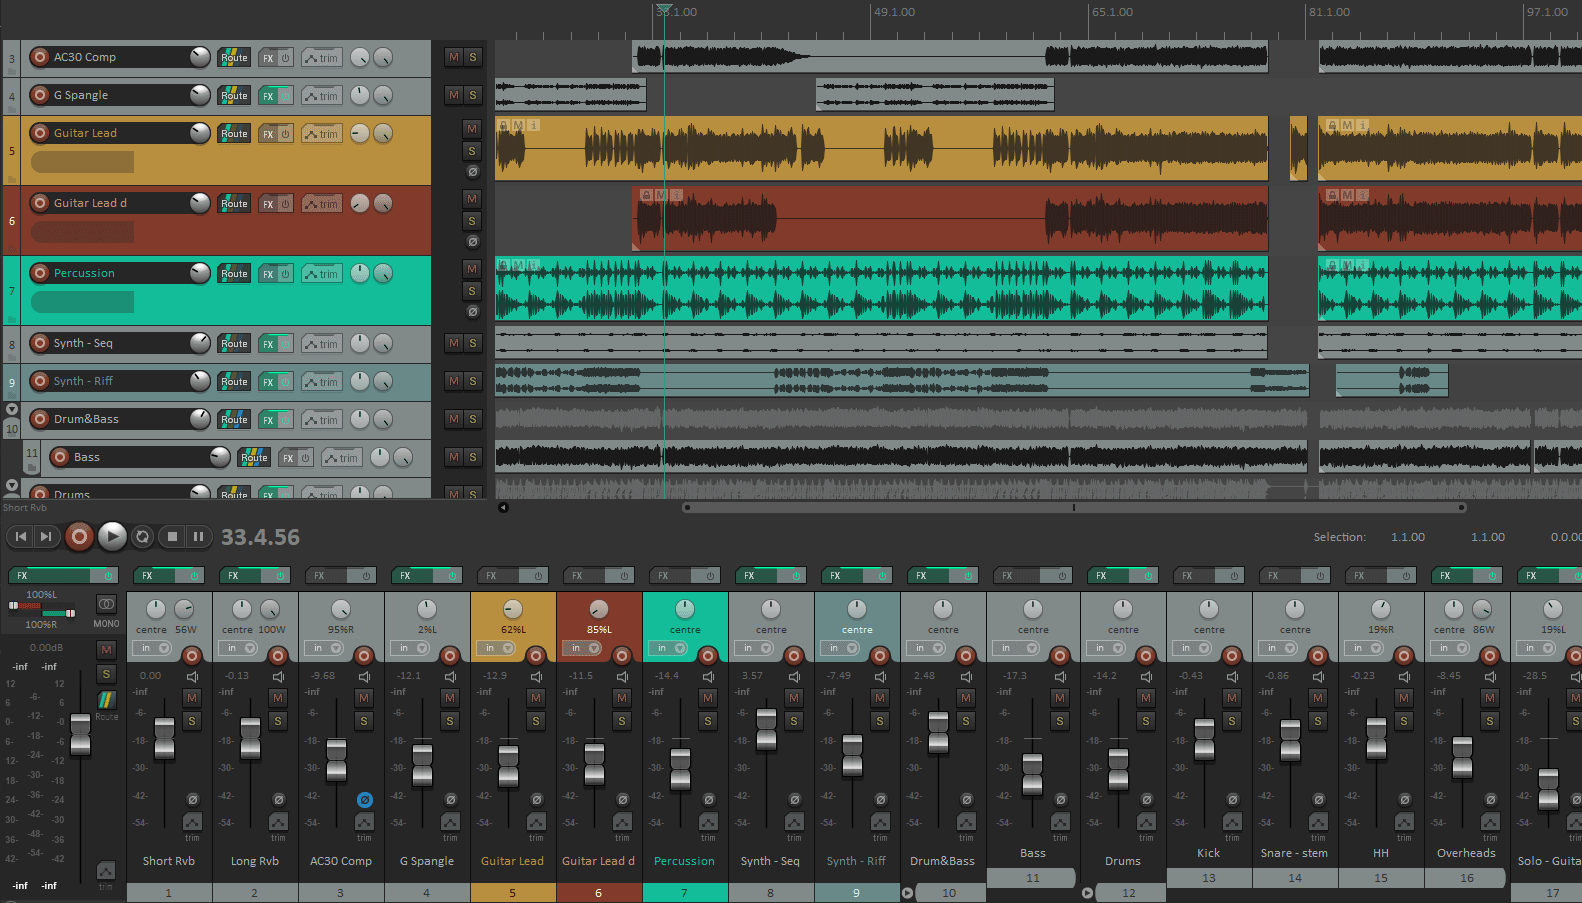Open input dropdown on Guitar Lead mixer strip
1582x903 pixels.
497,648
